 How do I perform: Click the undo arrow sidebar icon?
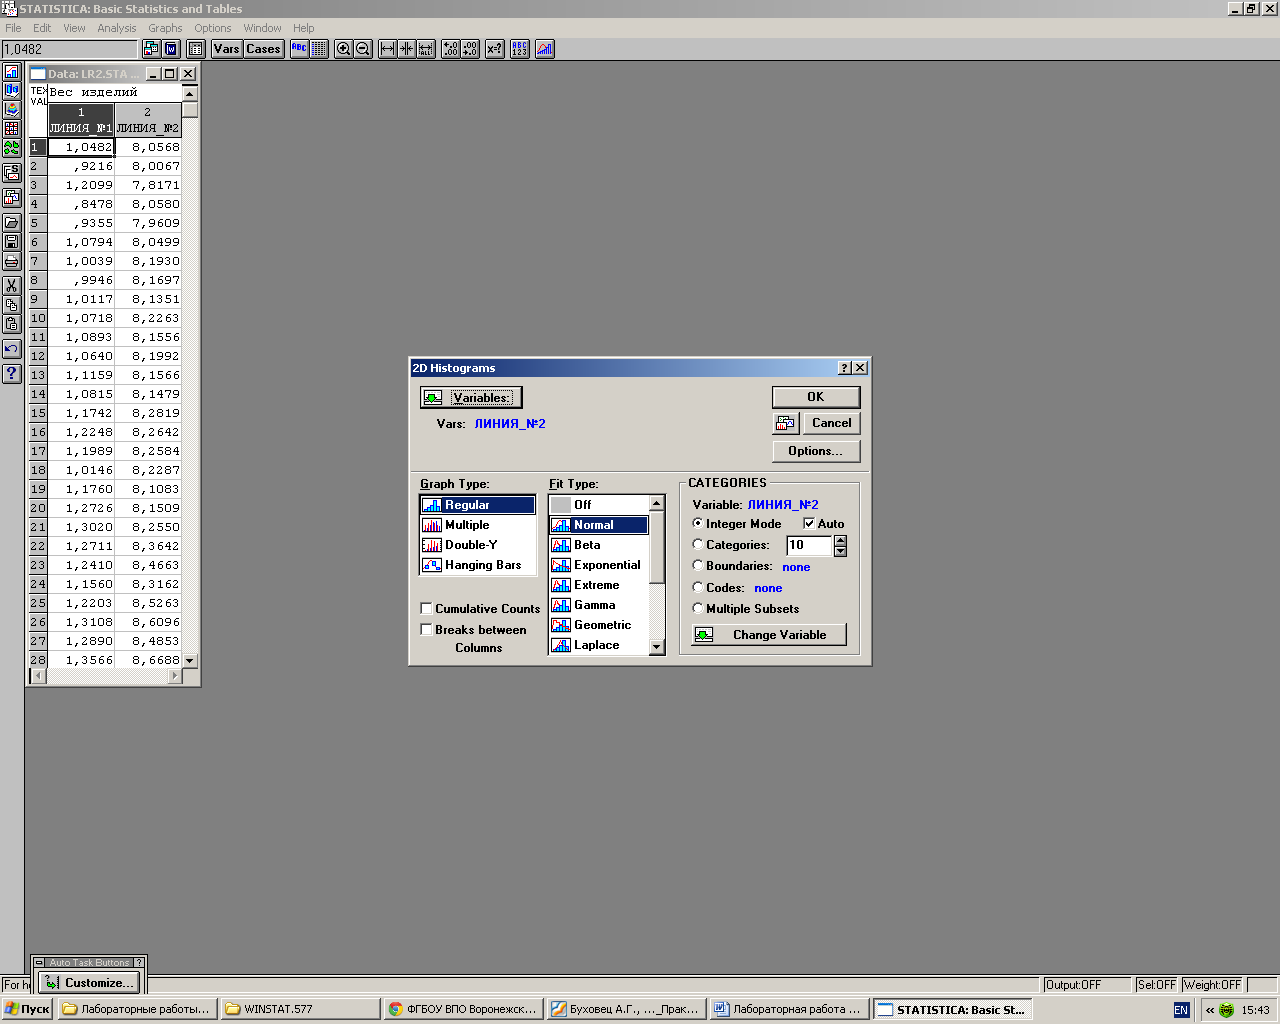(12, 349)
